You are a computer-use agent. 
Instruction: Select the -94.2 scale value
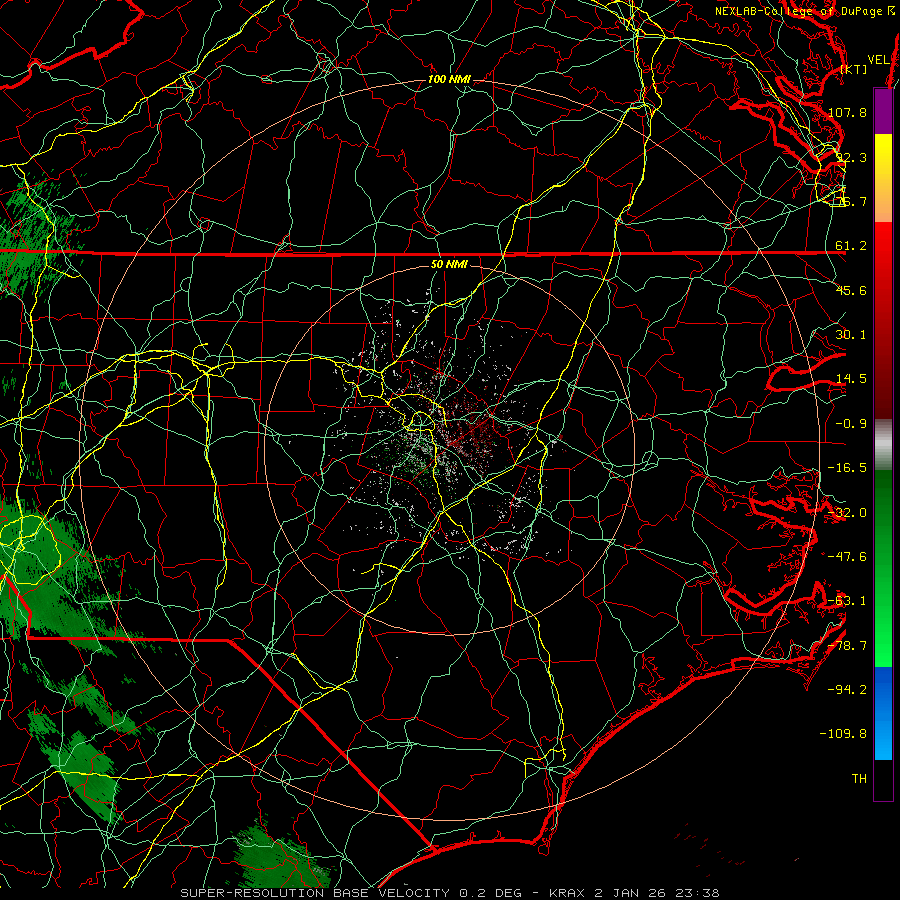coord(847,689)
